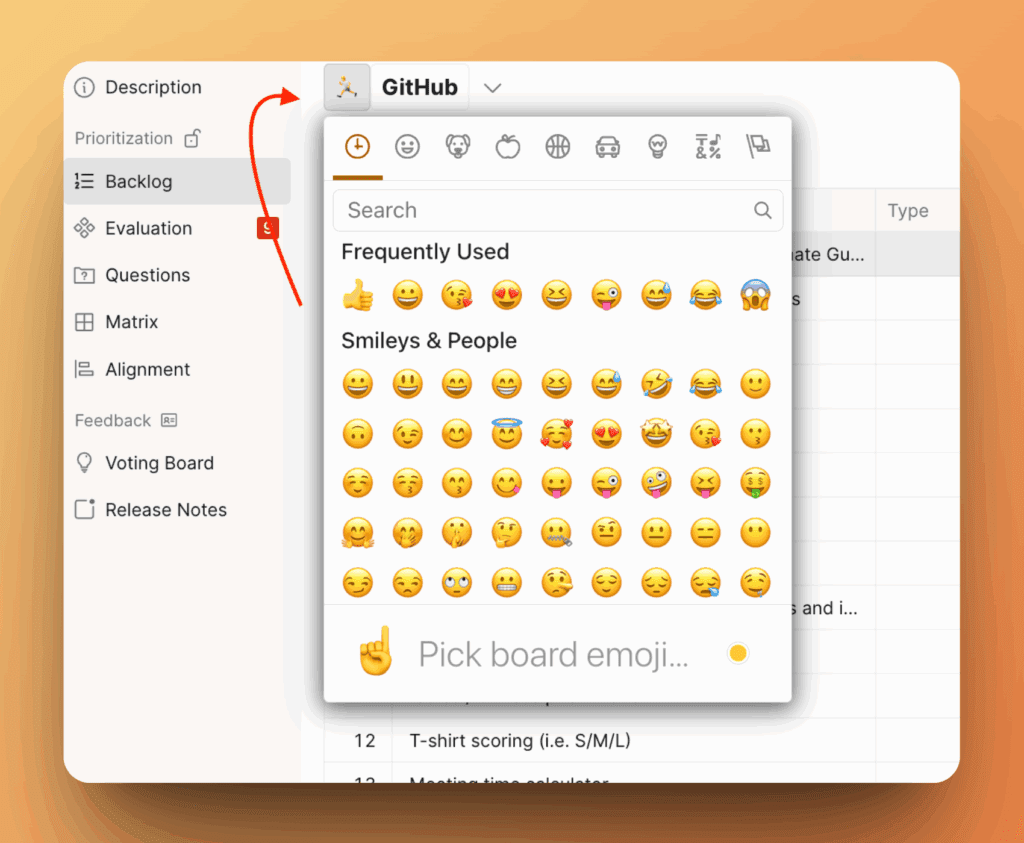The width and height of the screenshot is (1024, 843).
Task: Open the Objects lightbulb emoji category
Action: point(658,147)
